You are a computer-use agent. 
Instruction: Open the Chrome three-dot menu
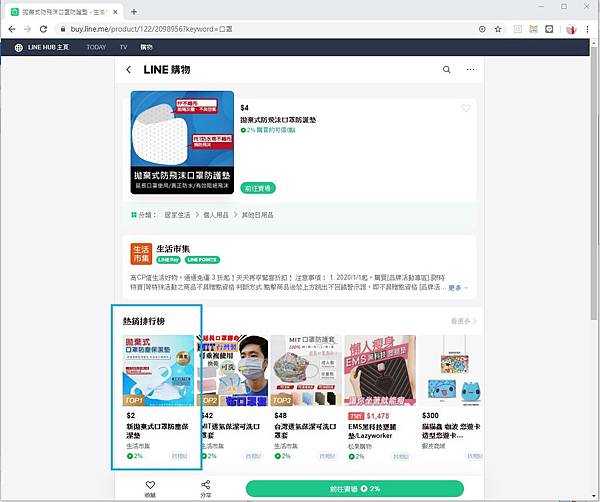(587, 29)
